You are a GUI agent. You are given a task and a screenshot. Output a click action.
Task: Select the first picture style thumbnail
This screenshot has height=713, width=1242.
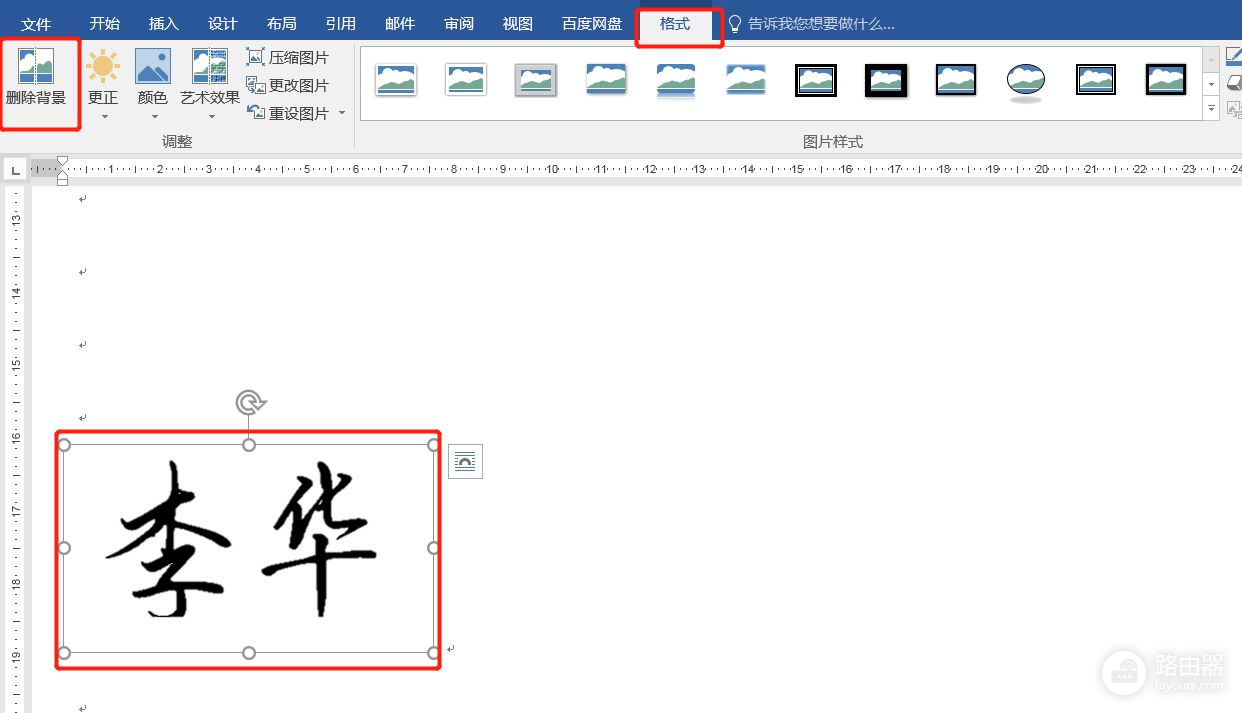pyautogui.click(x=396, y=80)
